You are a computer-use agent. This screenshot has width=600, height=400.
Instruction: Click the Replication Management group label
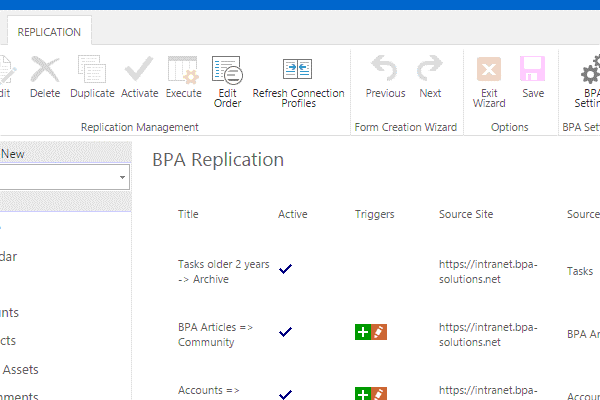[139, 127]
